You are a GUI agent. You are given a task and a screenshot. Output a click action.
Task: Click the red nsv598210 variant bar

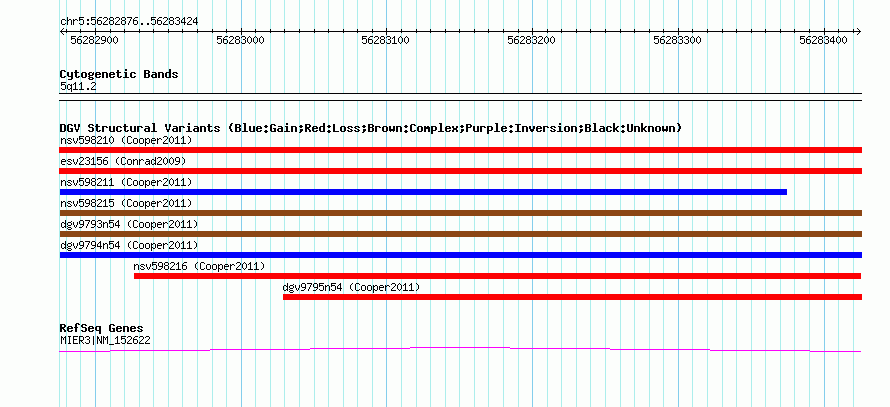460,150
